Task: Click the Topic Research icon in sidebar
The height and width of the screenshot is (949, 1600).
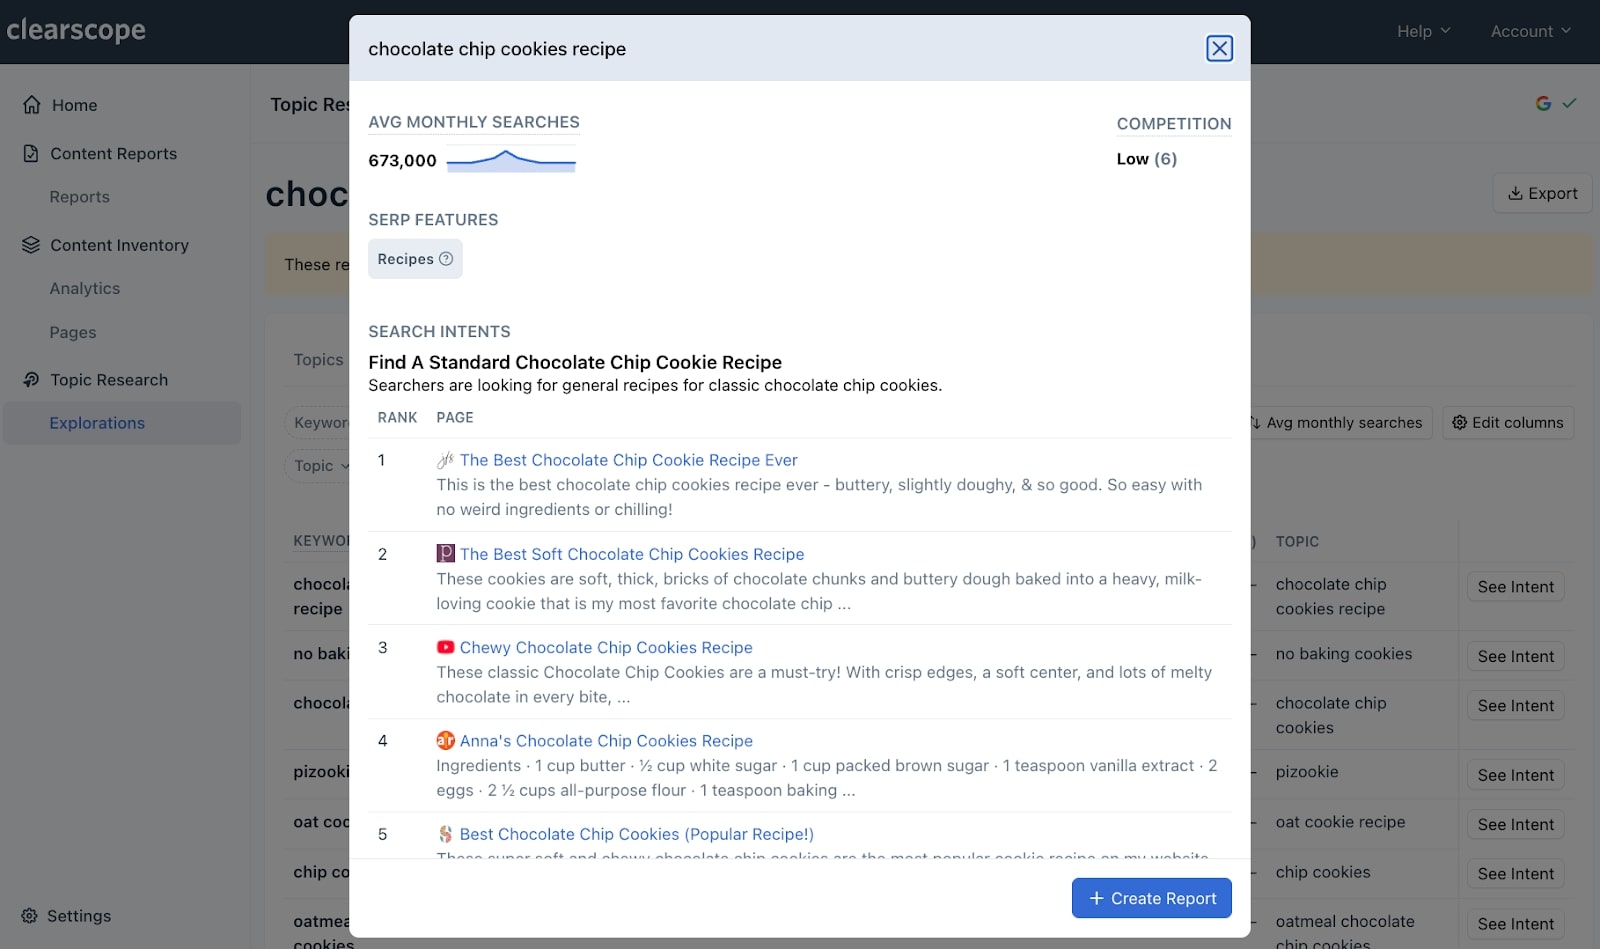Action: [x=31, y=380]
